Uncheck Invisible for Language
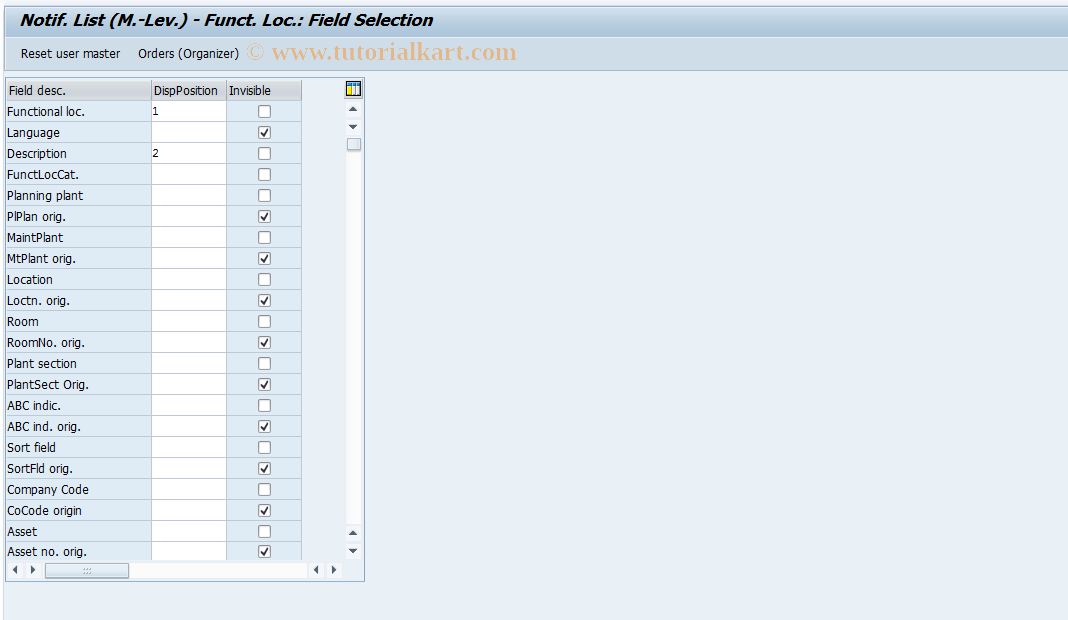This screenshot has height=620, width=1068. tap(264, 133)
